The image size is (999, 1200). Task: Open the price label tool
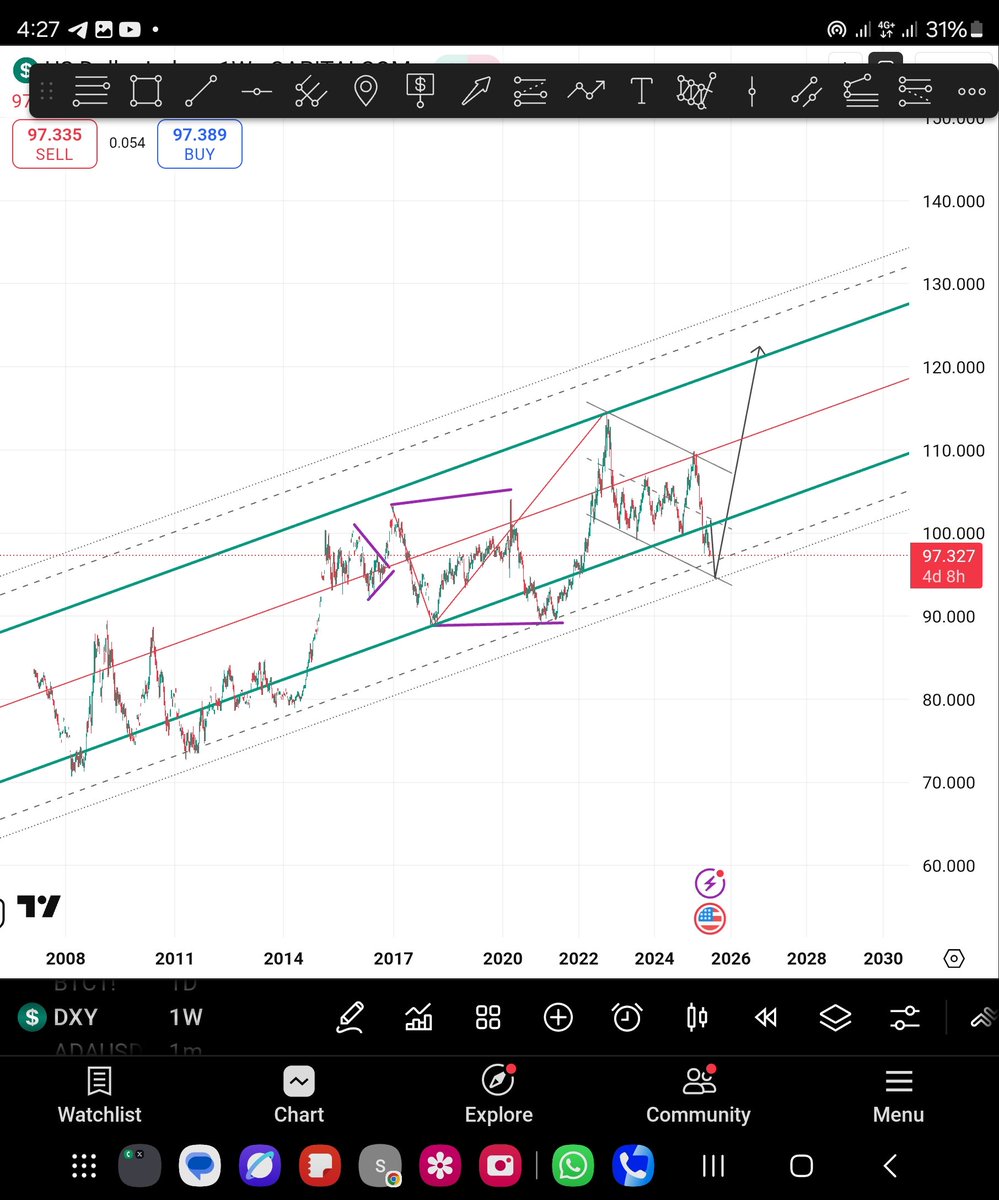coord(420,90)
